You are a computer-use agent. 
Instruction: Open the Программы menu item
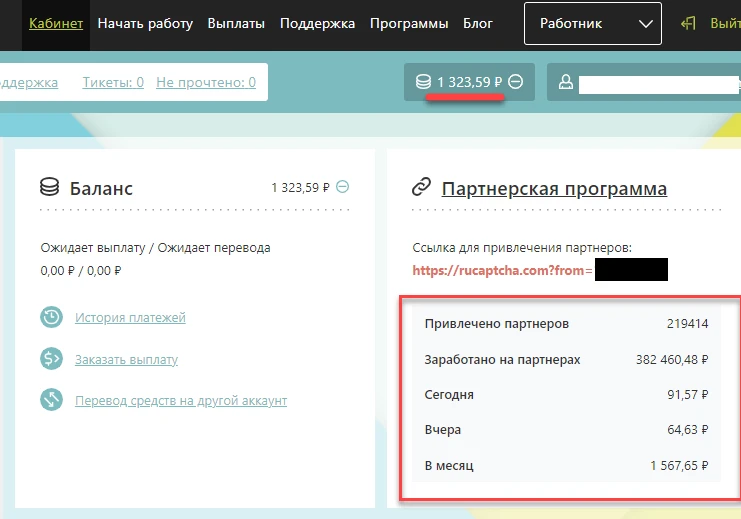(x=409, y=24)
